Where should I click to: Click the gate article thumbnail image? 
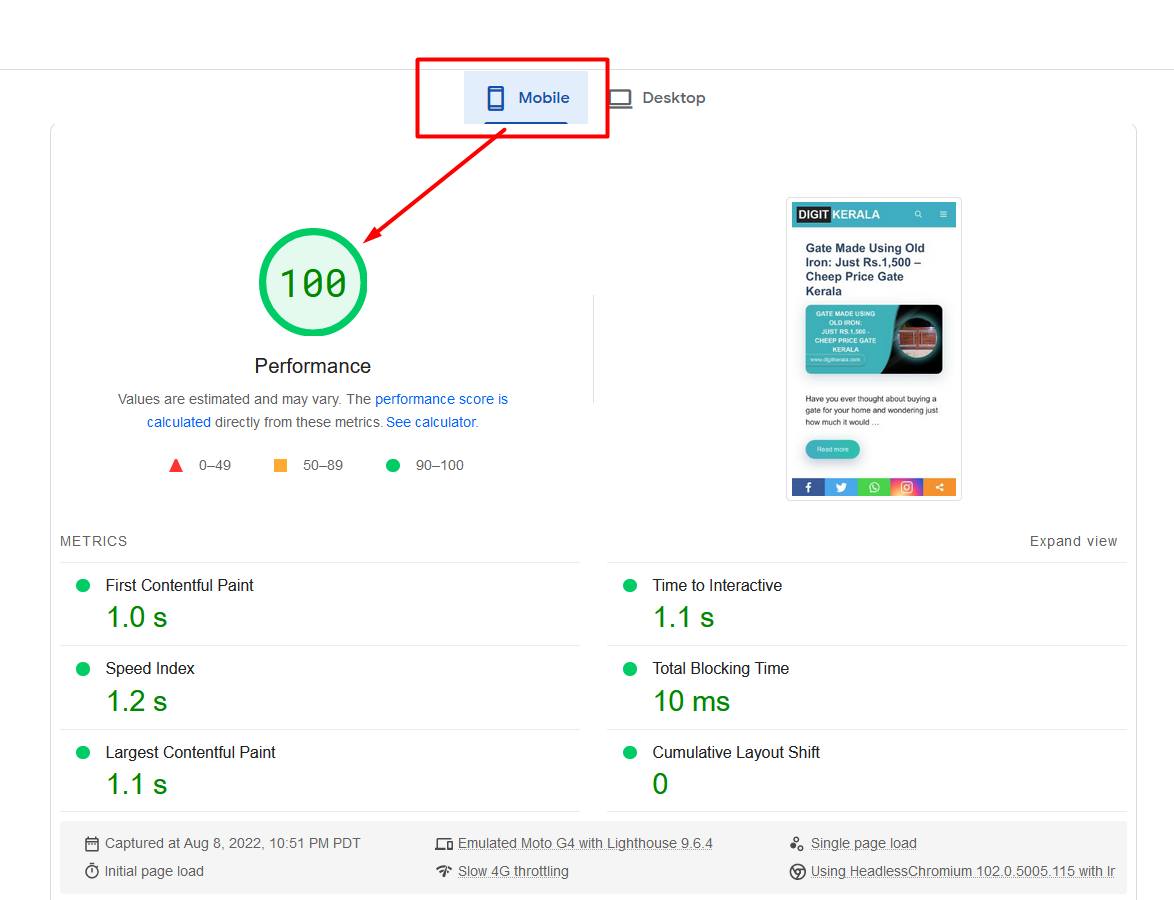(873, 339)
